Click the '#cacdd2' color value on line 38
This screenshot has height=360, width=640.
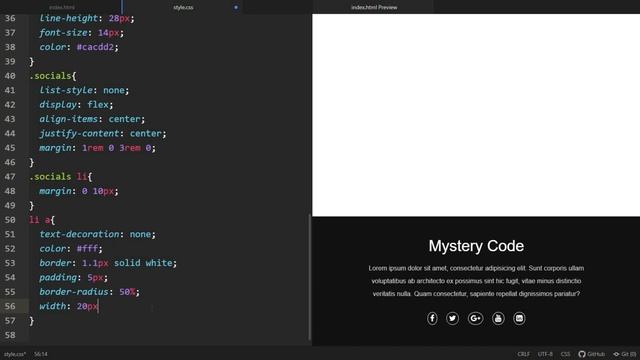click(95, 47)
